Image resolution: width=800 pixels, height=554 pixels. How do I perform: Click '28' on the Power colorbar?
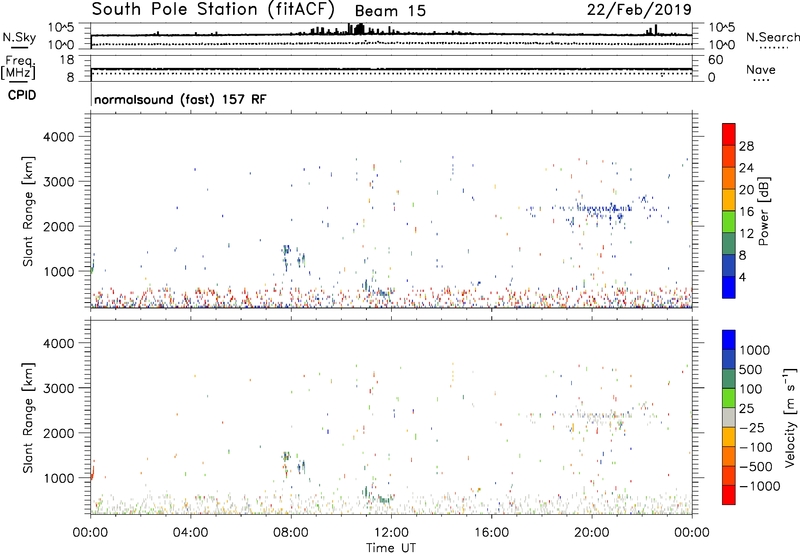(746, 146)
